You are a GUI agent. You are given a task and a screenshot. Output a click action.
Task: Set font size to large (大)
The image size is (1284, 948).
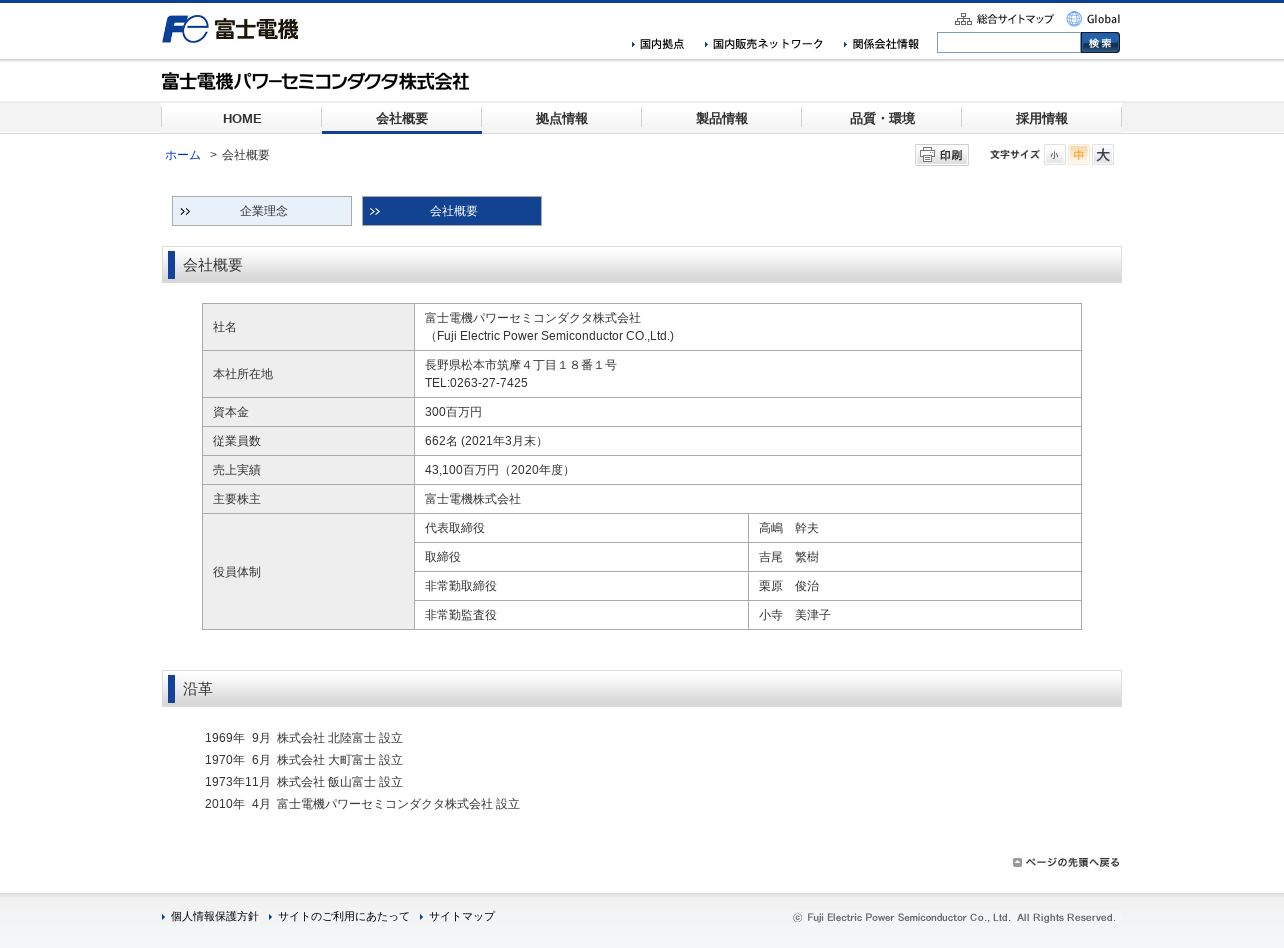point(1103,155)
